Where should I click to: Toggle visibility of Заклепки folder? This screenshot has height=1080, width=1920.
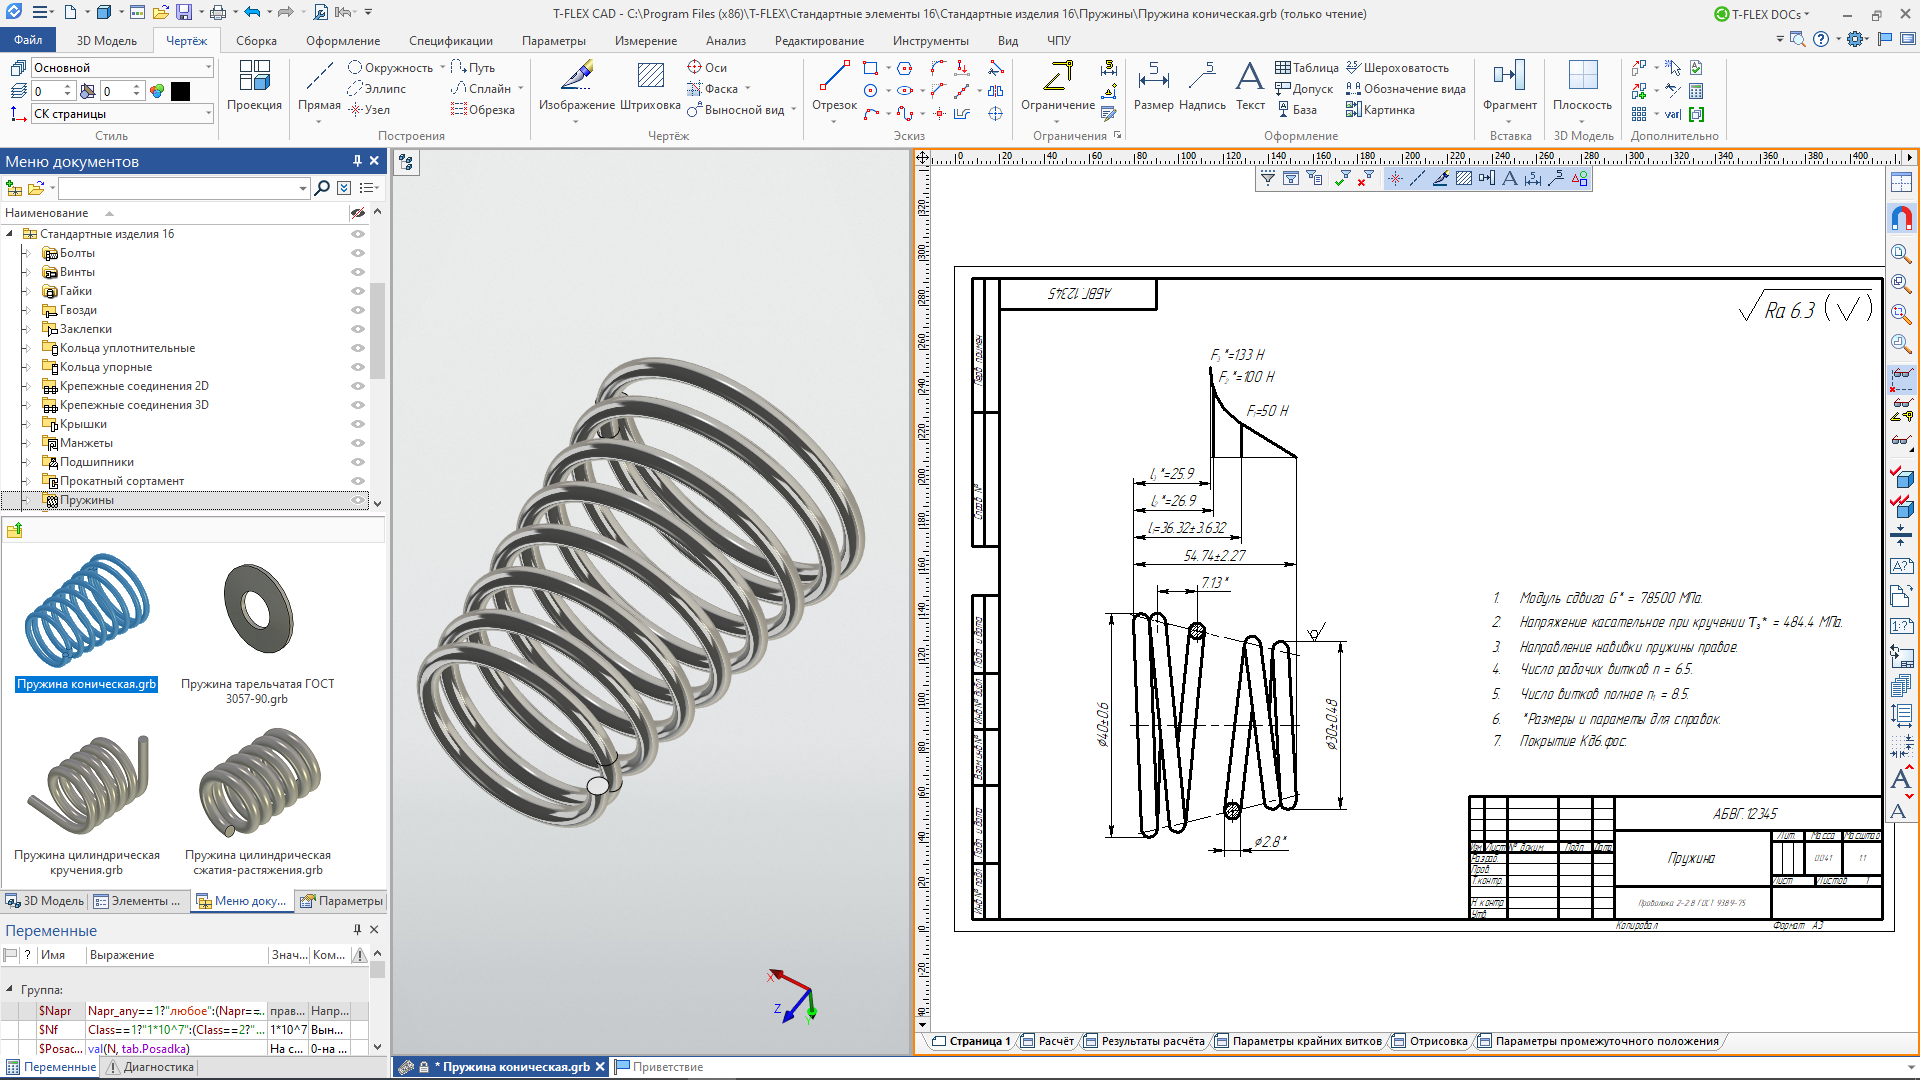click(357, 329)
